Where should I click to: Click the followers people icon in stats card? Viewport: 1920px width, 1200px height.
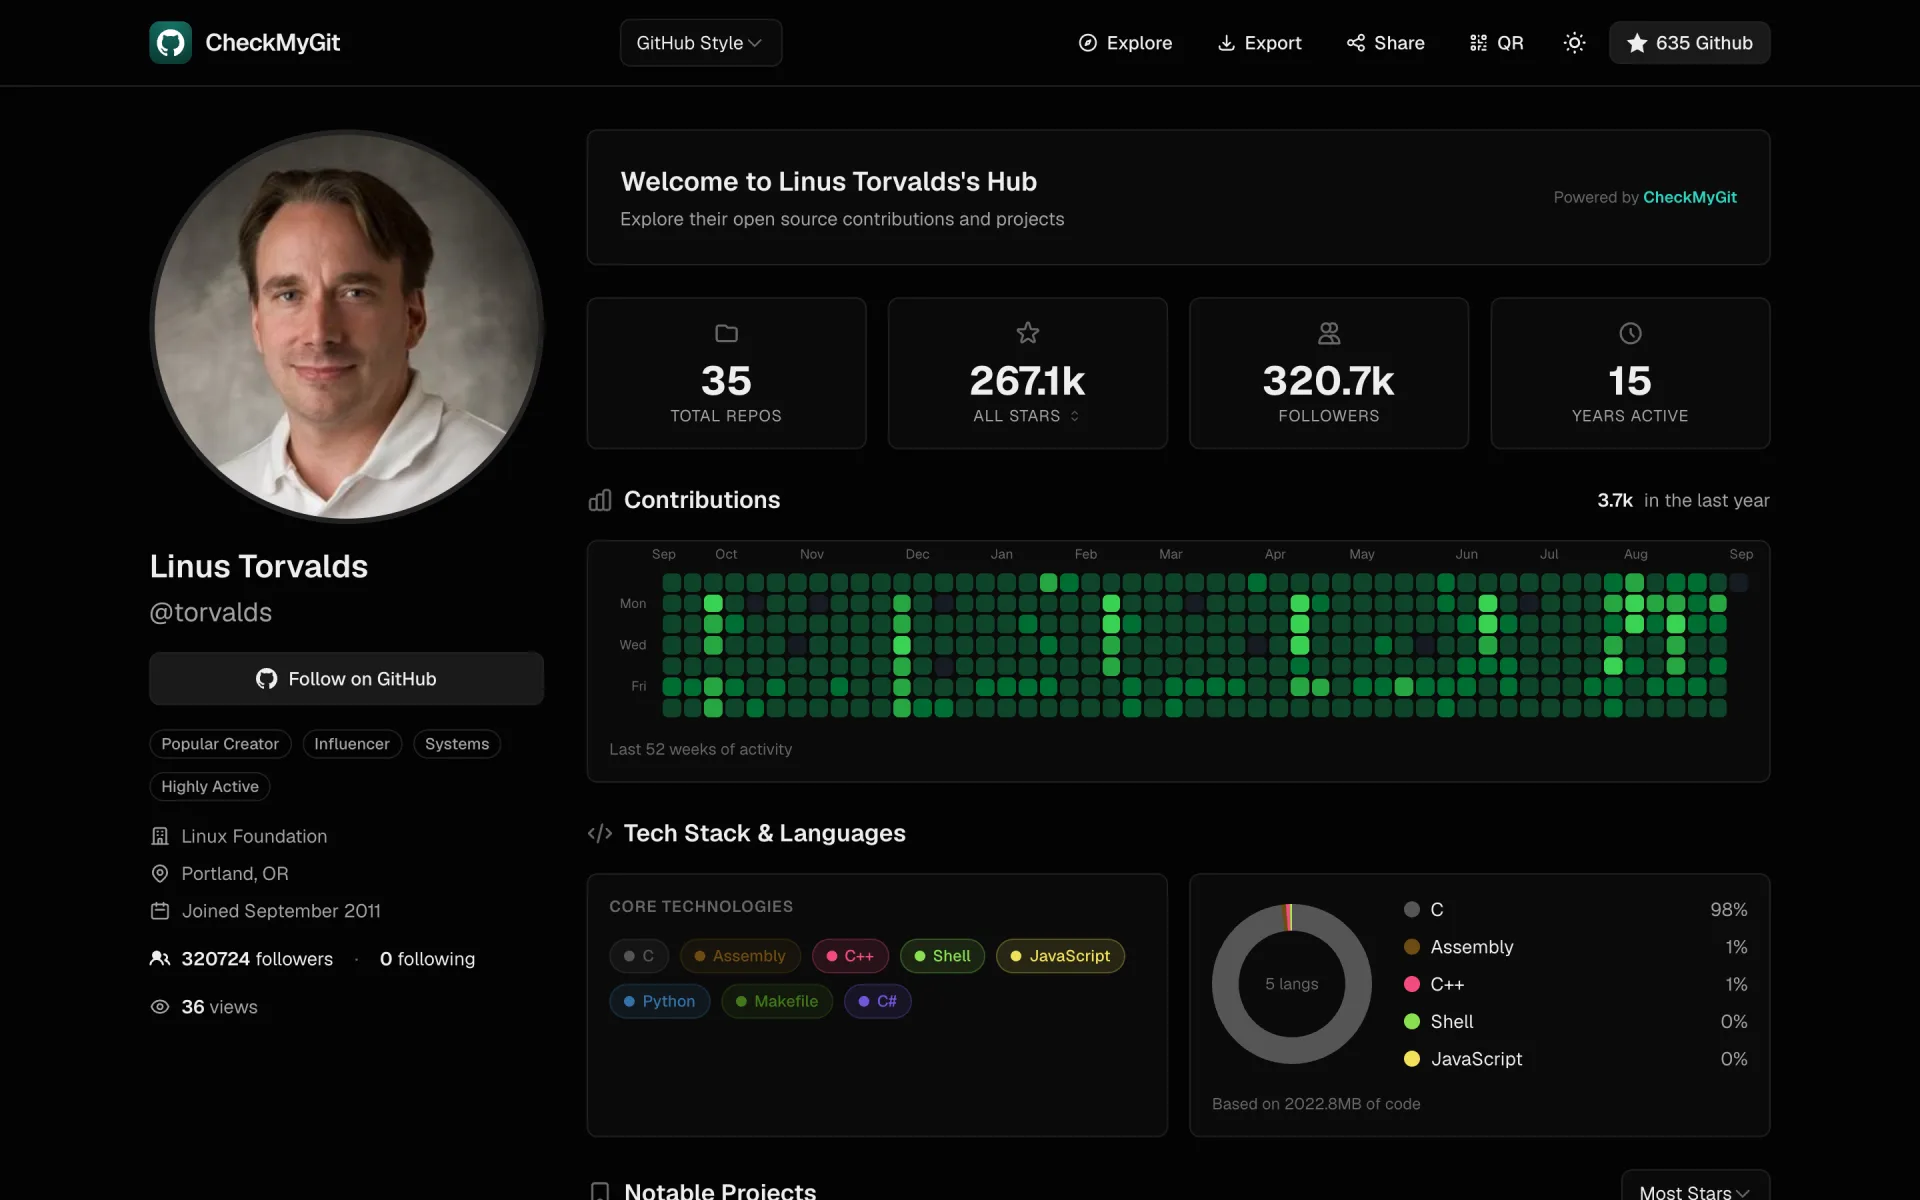click(1328, 333)
